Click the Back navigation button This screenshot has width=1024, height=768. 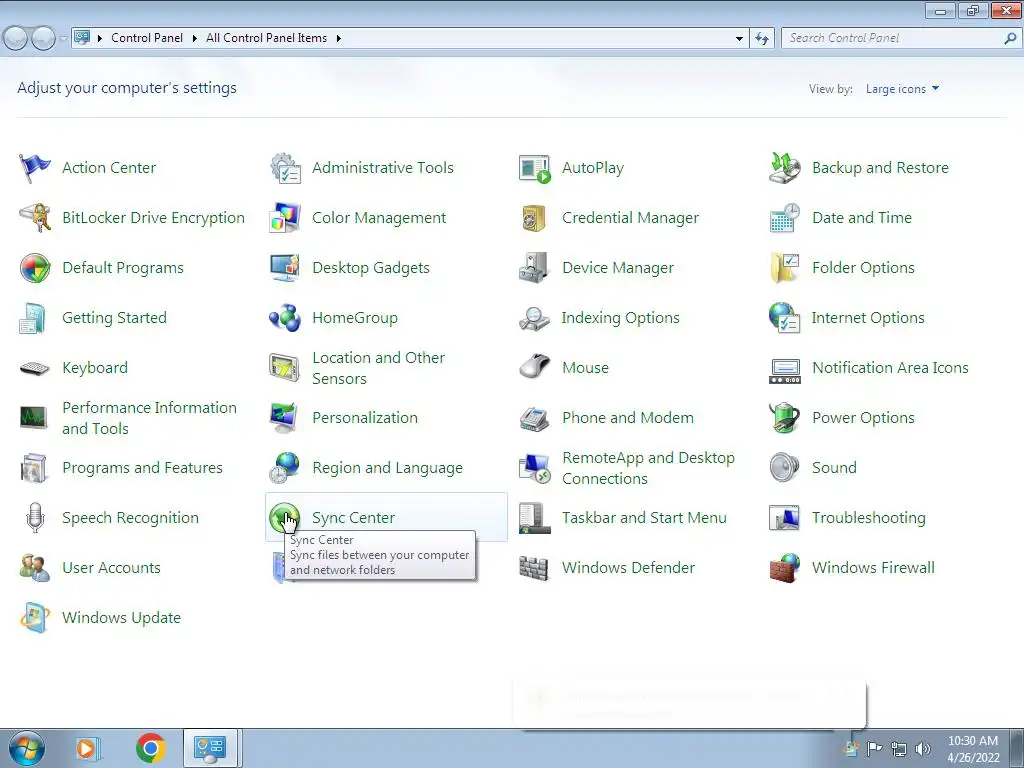point(16,39)
